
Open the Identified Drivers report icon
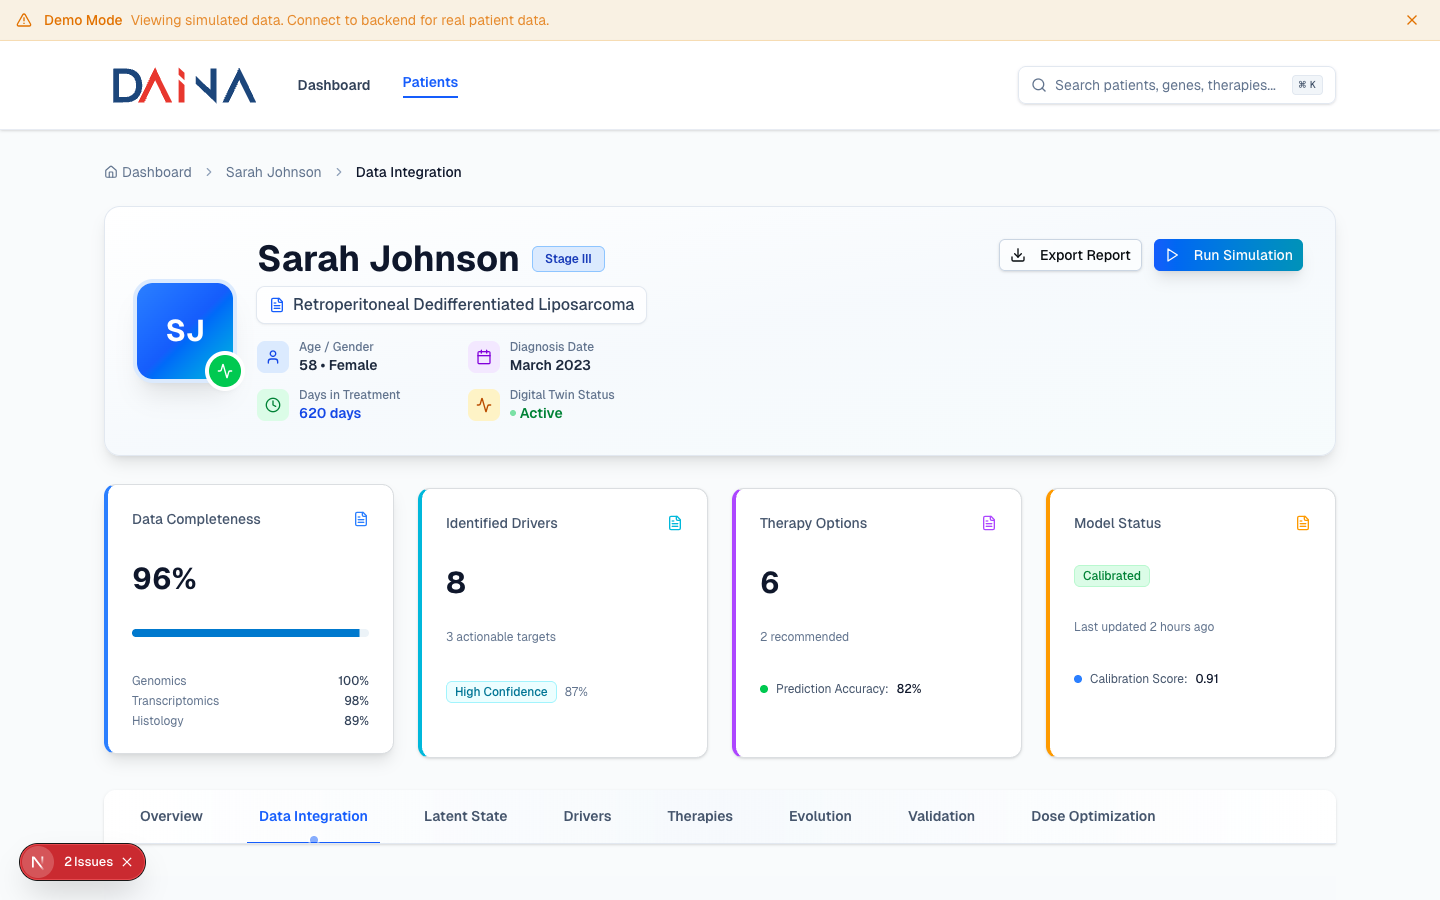pyautogui.click(x=675, y=522)
